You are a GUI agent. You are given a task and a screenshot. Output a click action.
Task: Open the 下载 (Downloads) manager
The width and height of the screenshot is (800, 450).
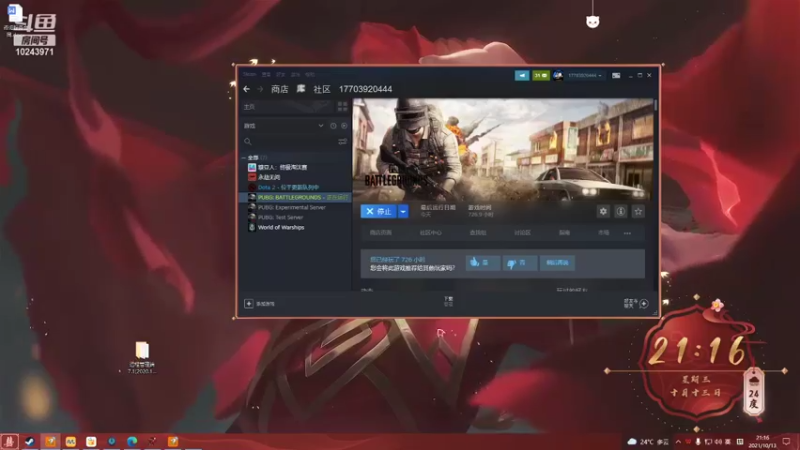click(448, 301)
